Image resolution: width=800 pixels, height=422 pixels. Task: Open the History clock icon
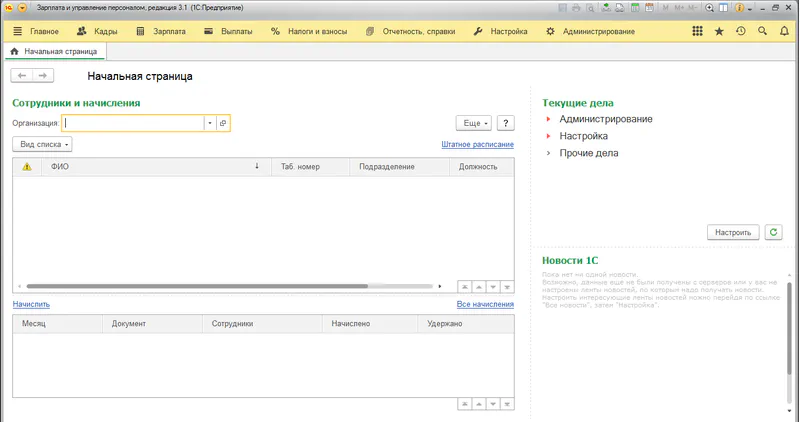(x=741, y=31)
